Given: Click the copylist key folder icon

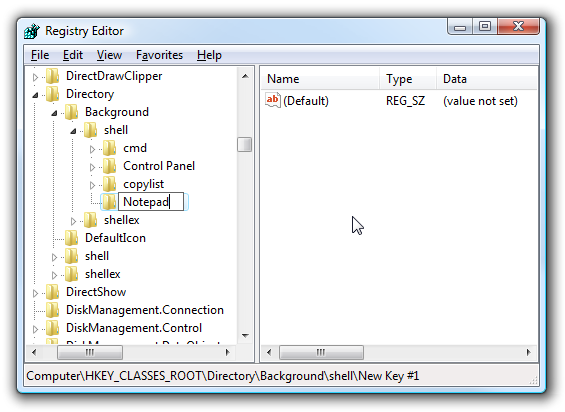Looking at the screenshot, I should (x=109, y=184).
